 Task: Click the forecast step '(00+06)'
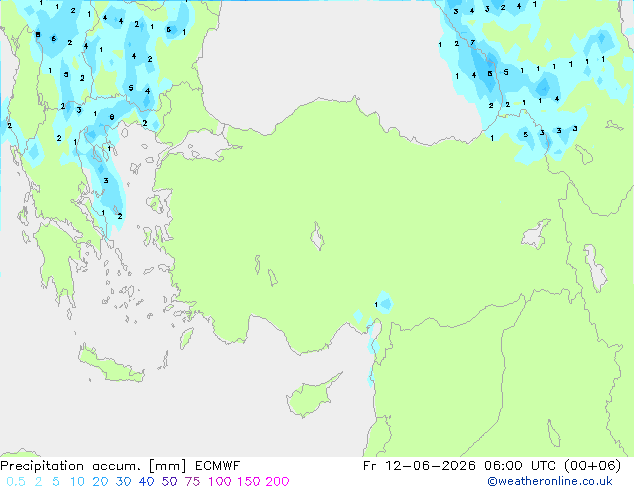[593, 466]
